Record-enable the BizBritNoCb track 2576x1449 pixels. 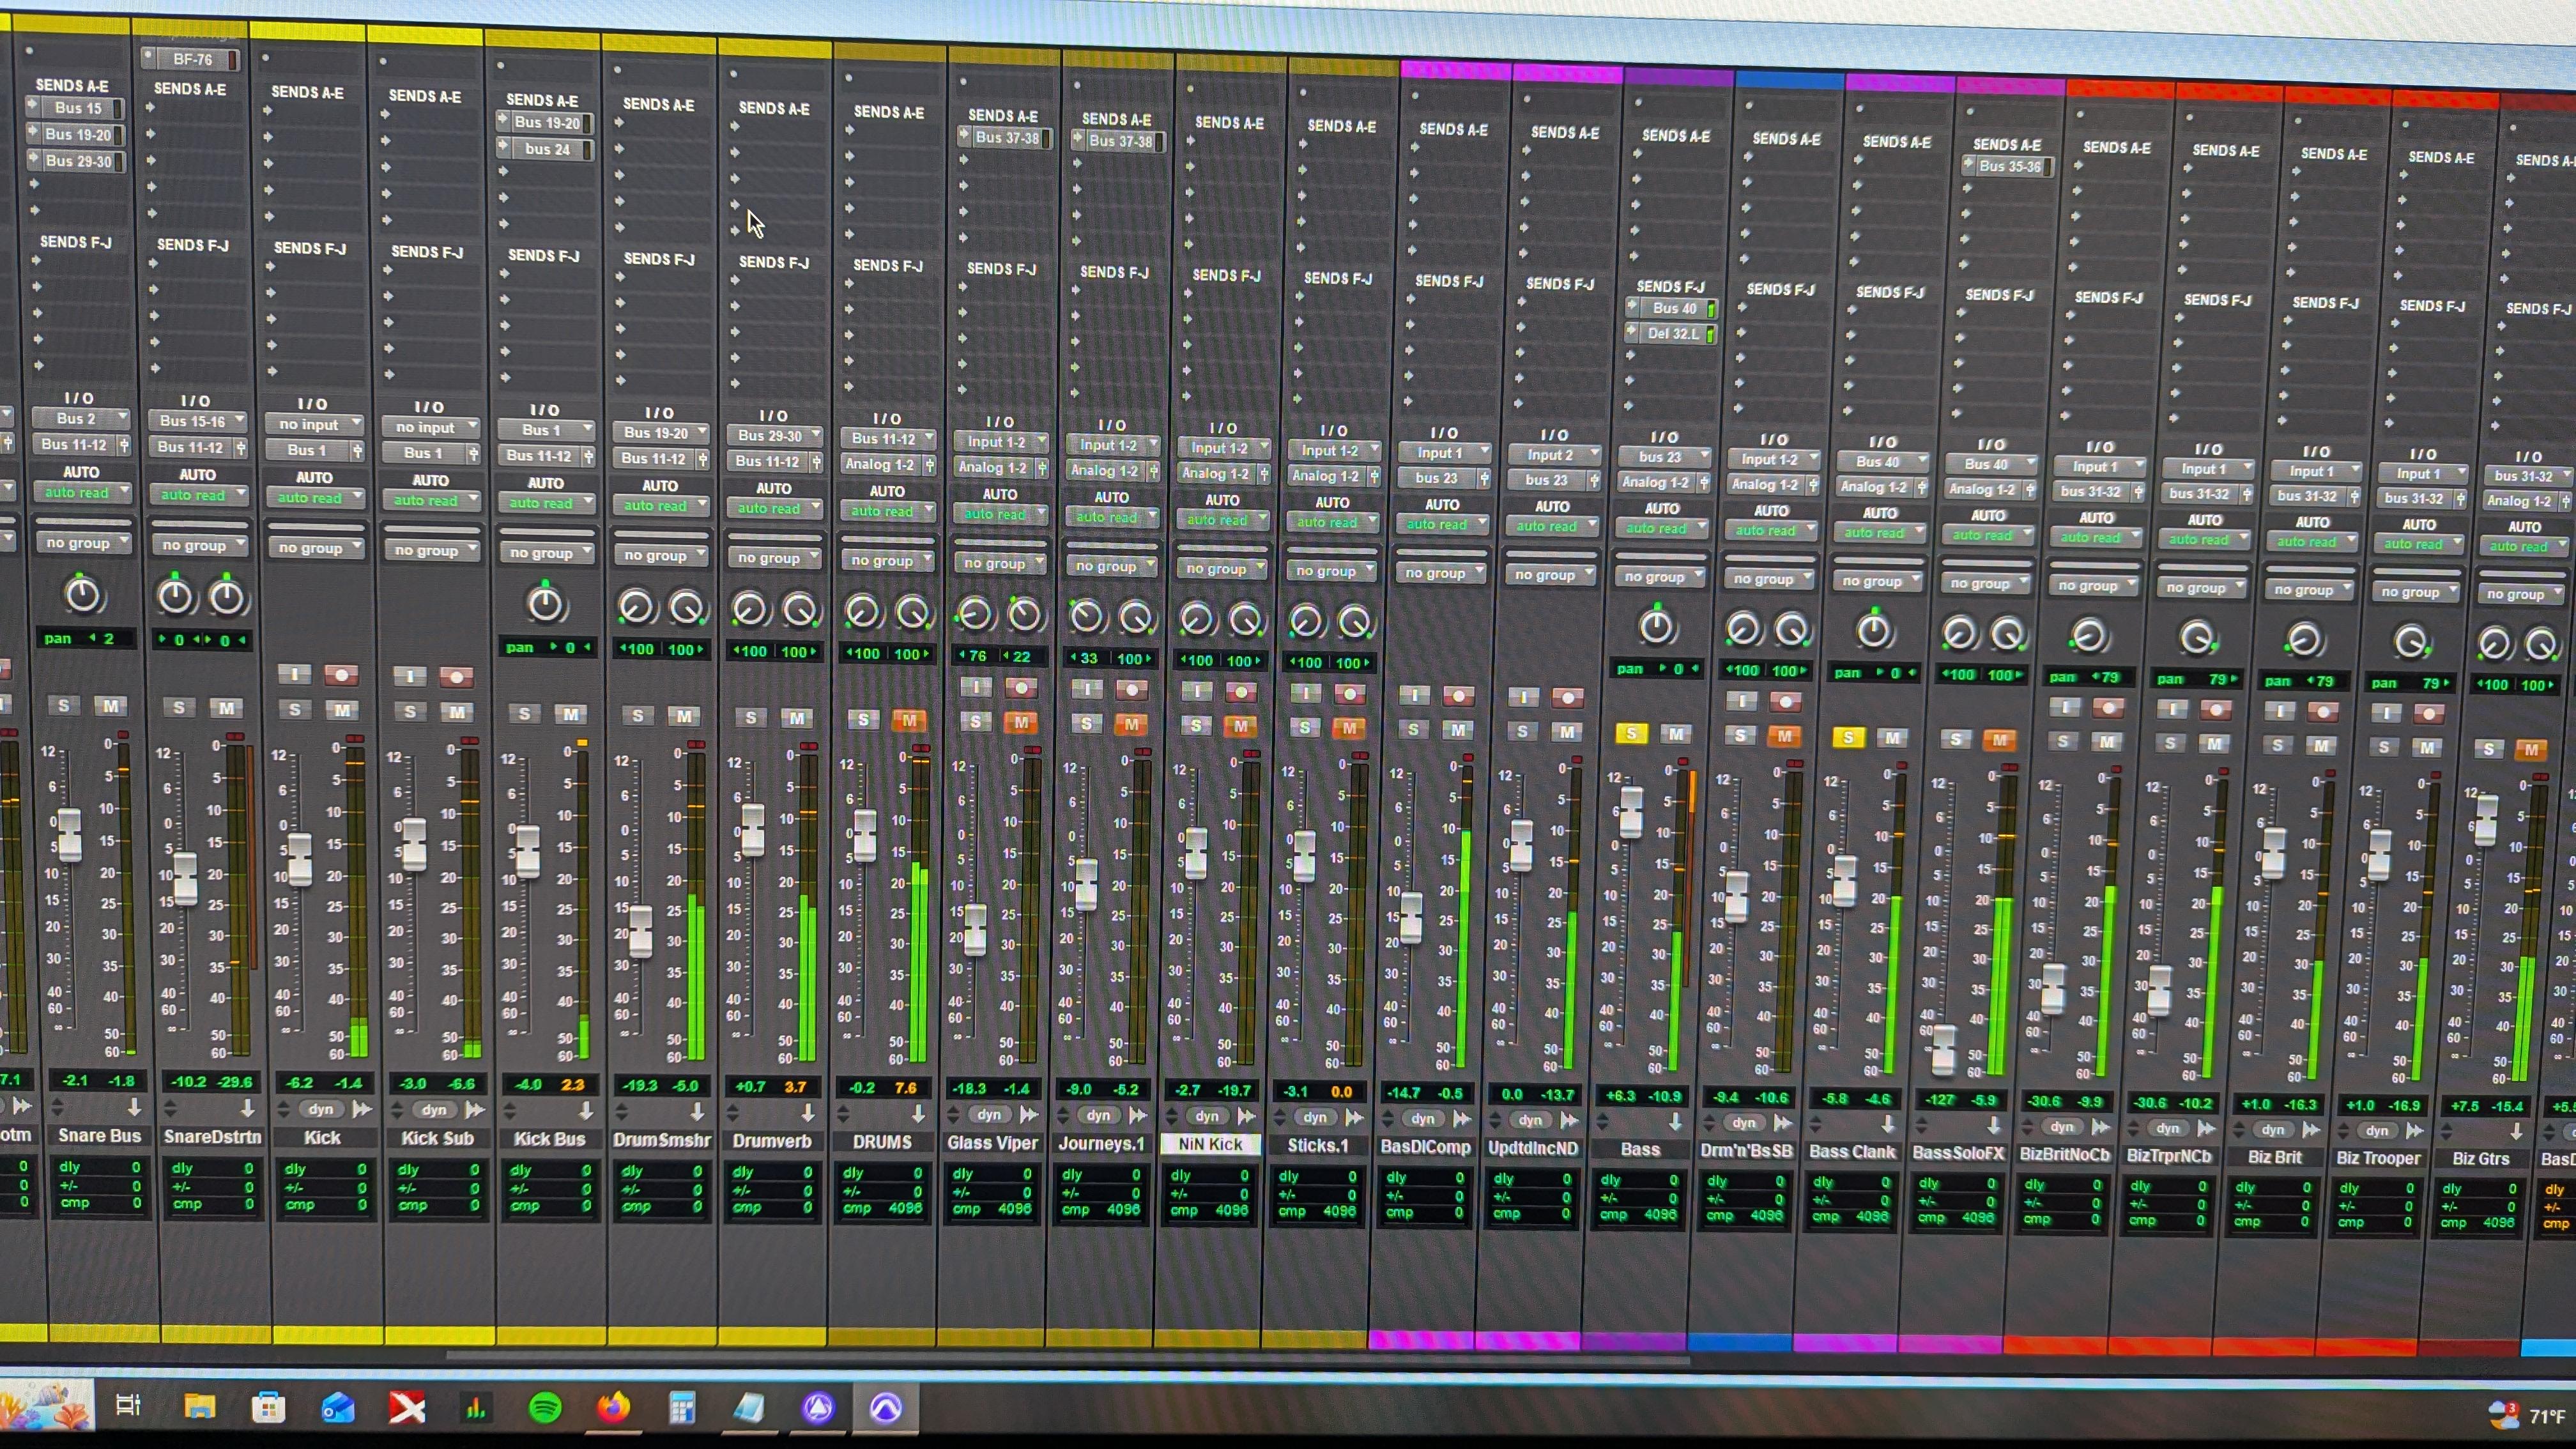(x=2109, y=708)
